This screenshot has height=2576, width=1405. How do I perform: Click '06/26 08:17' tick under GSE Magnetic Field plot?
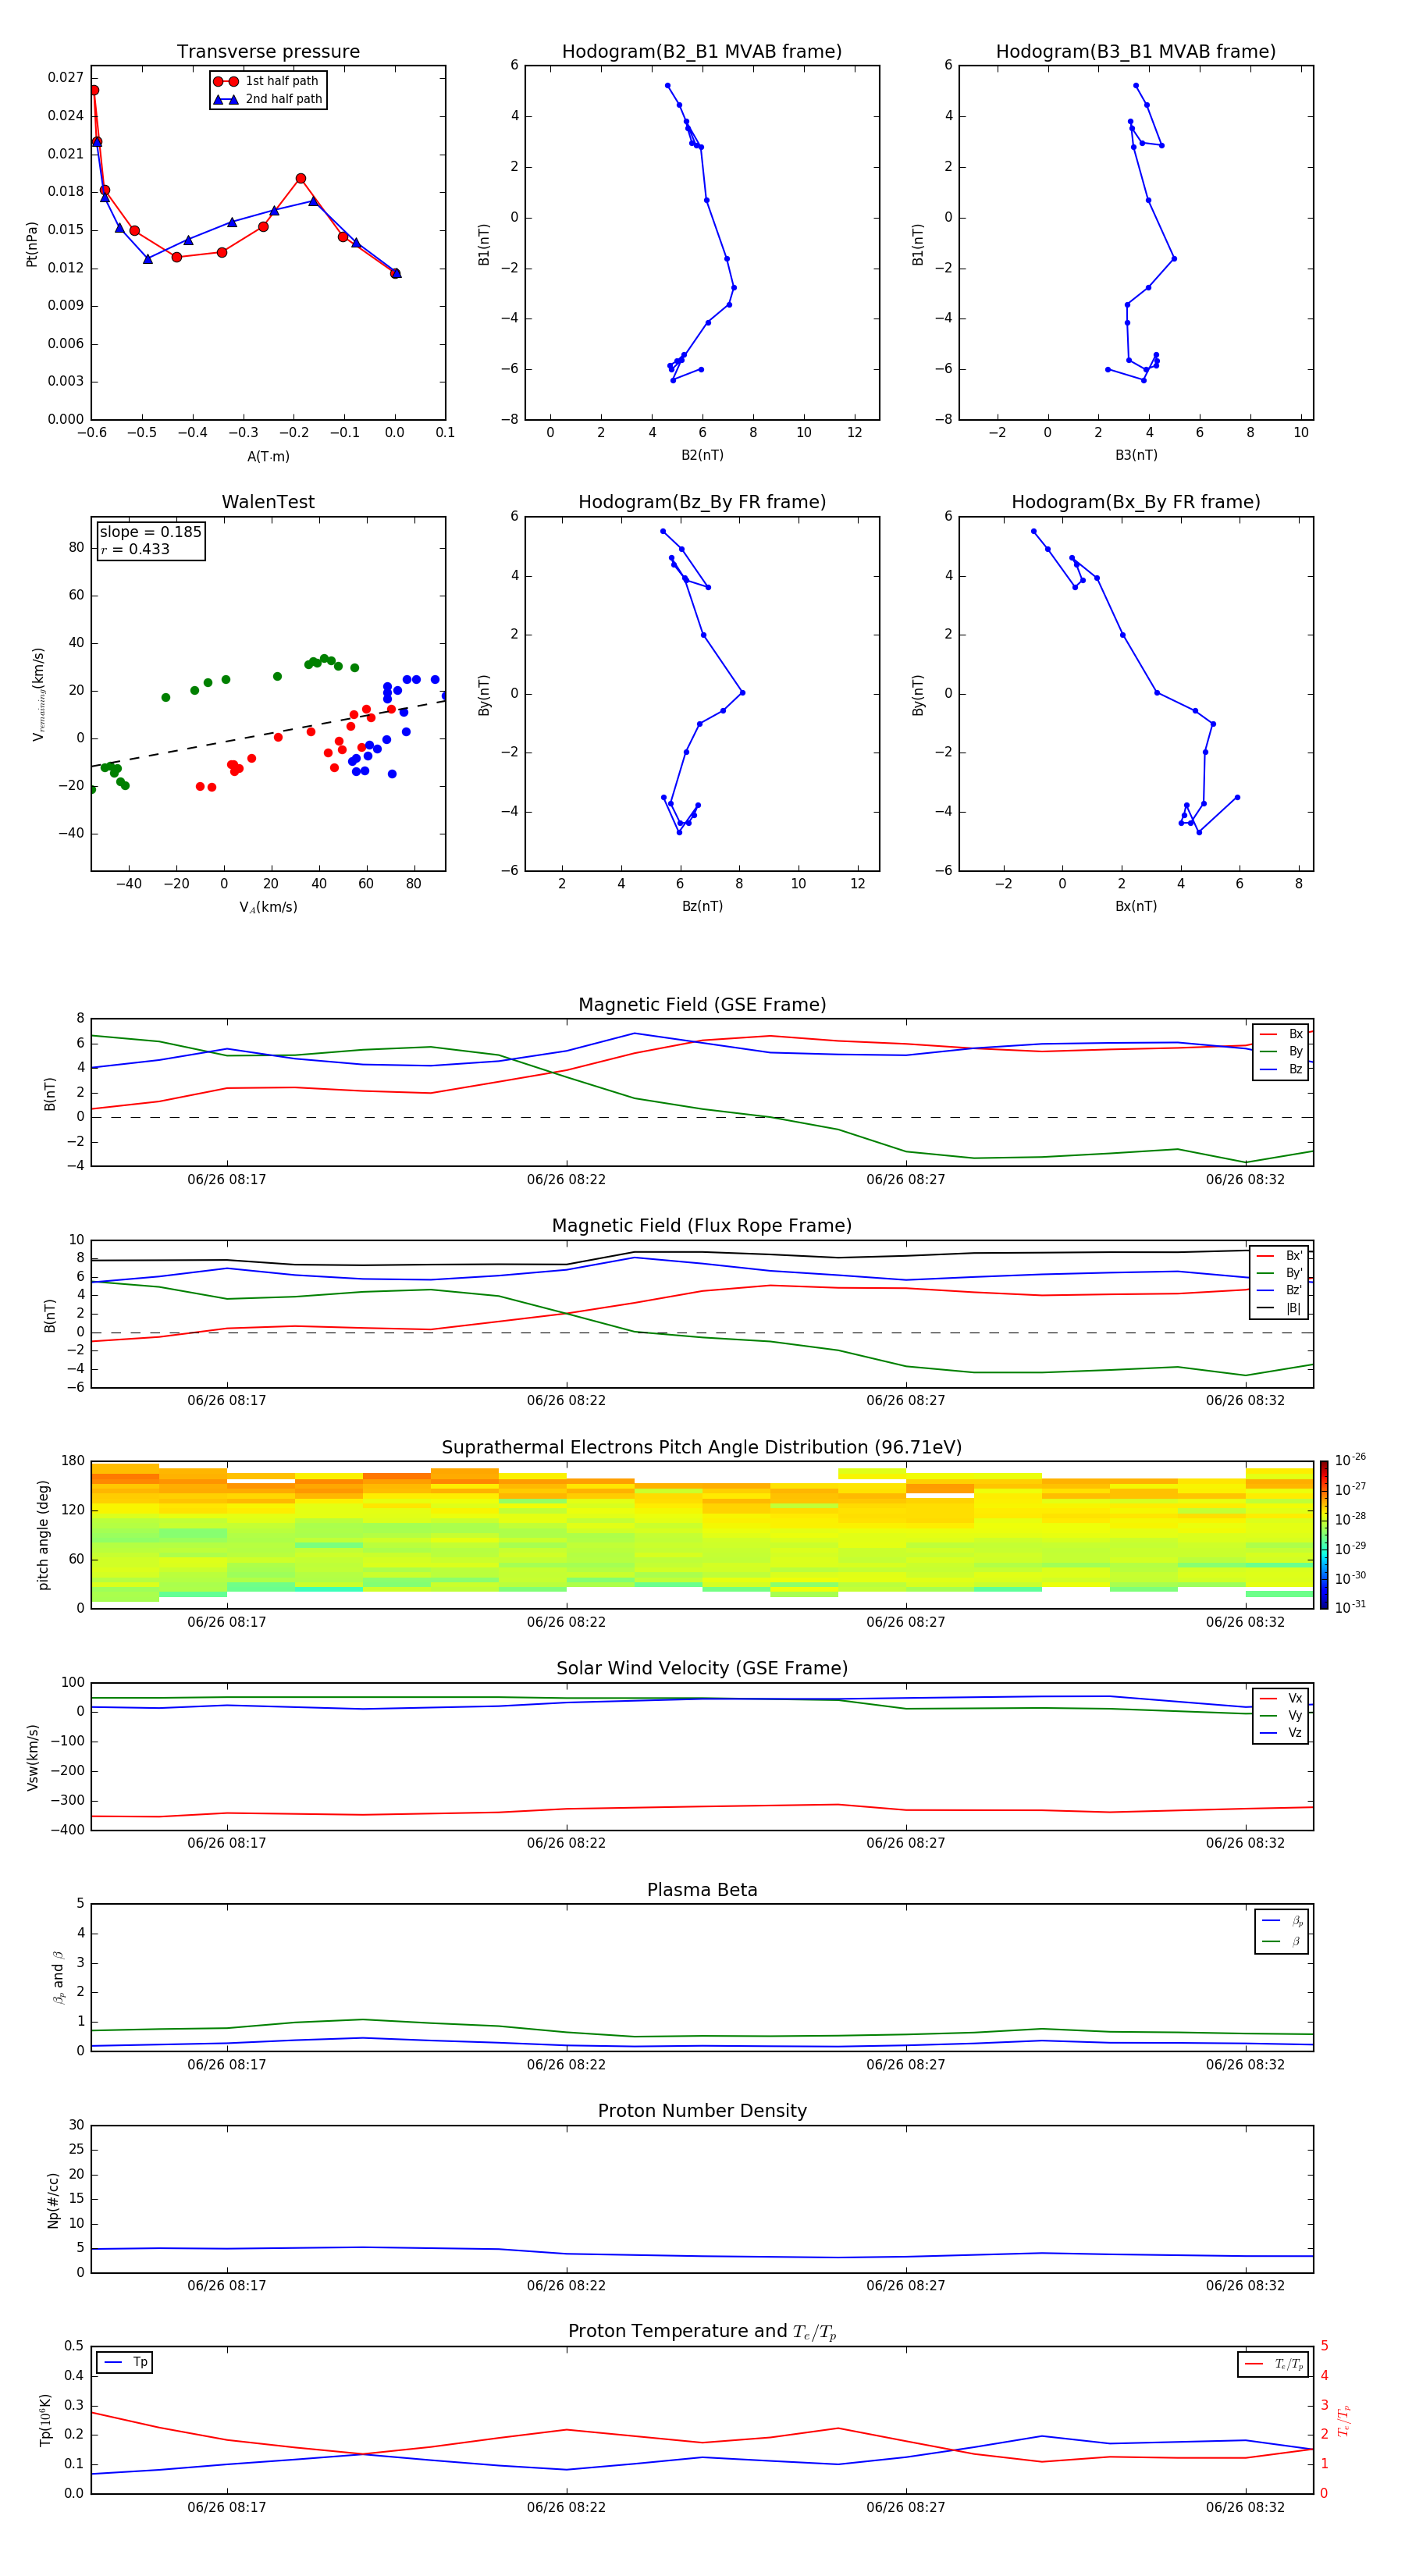(227, 1180)
